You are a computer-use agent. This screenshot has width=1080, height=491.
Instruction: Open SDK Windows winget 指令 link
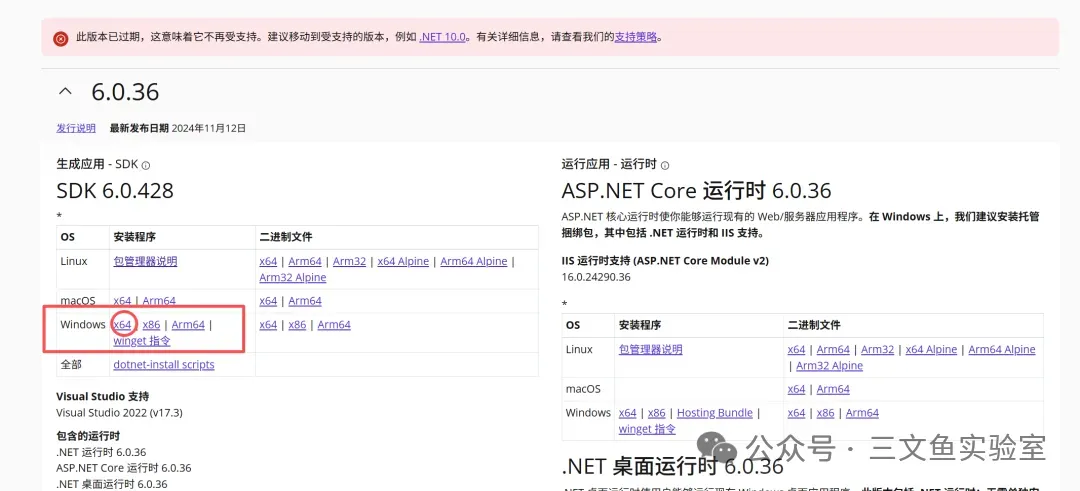tap(142, 341)
